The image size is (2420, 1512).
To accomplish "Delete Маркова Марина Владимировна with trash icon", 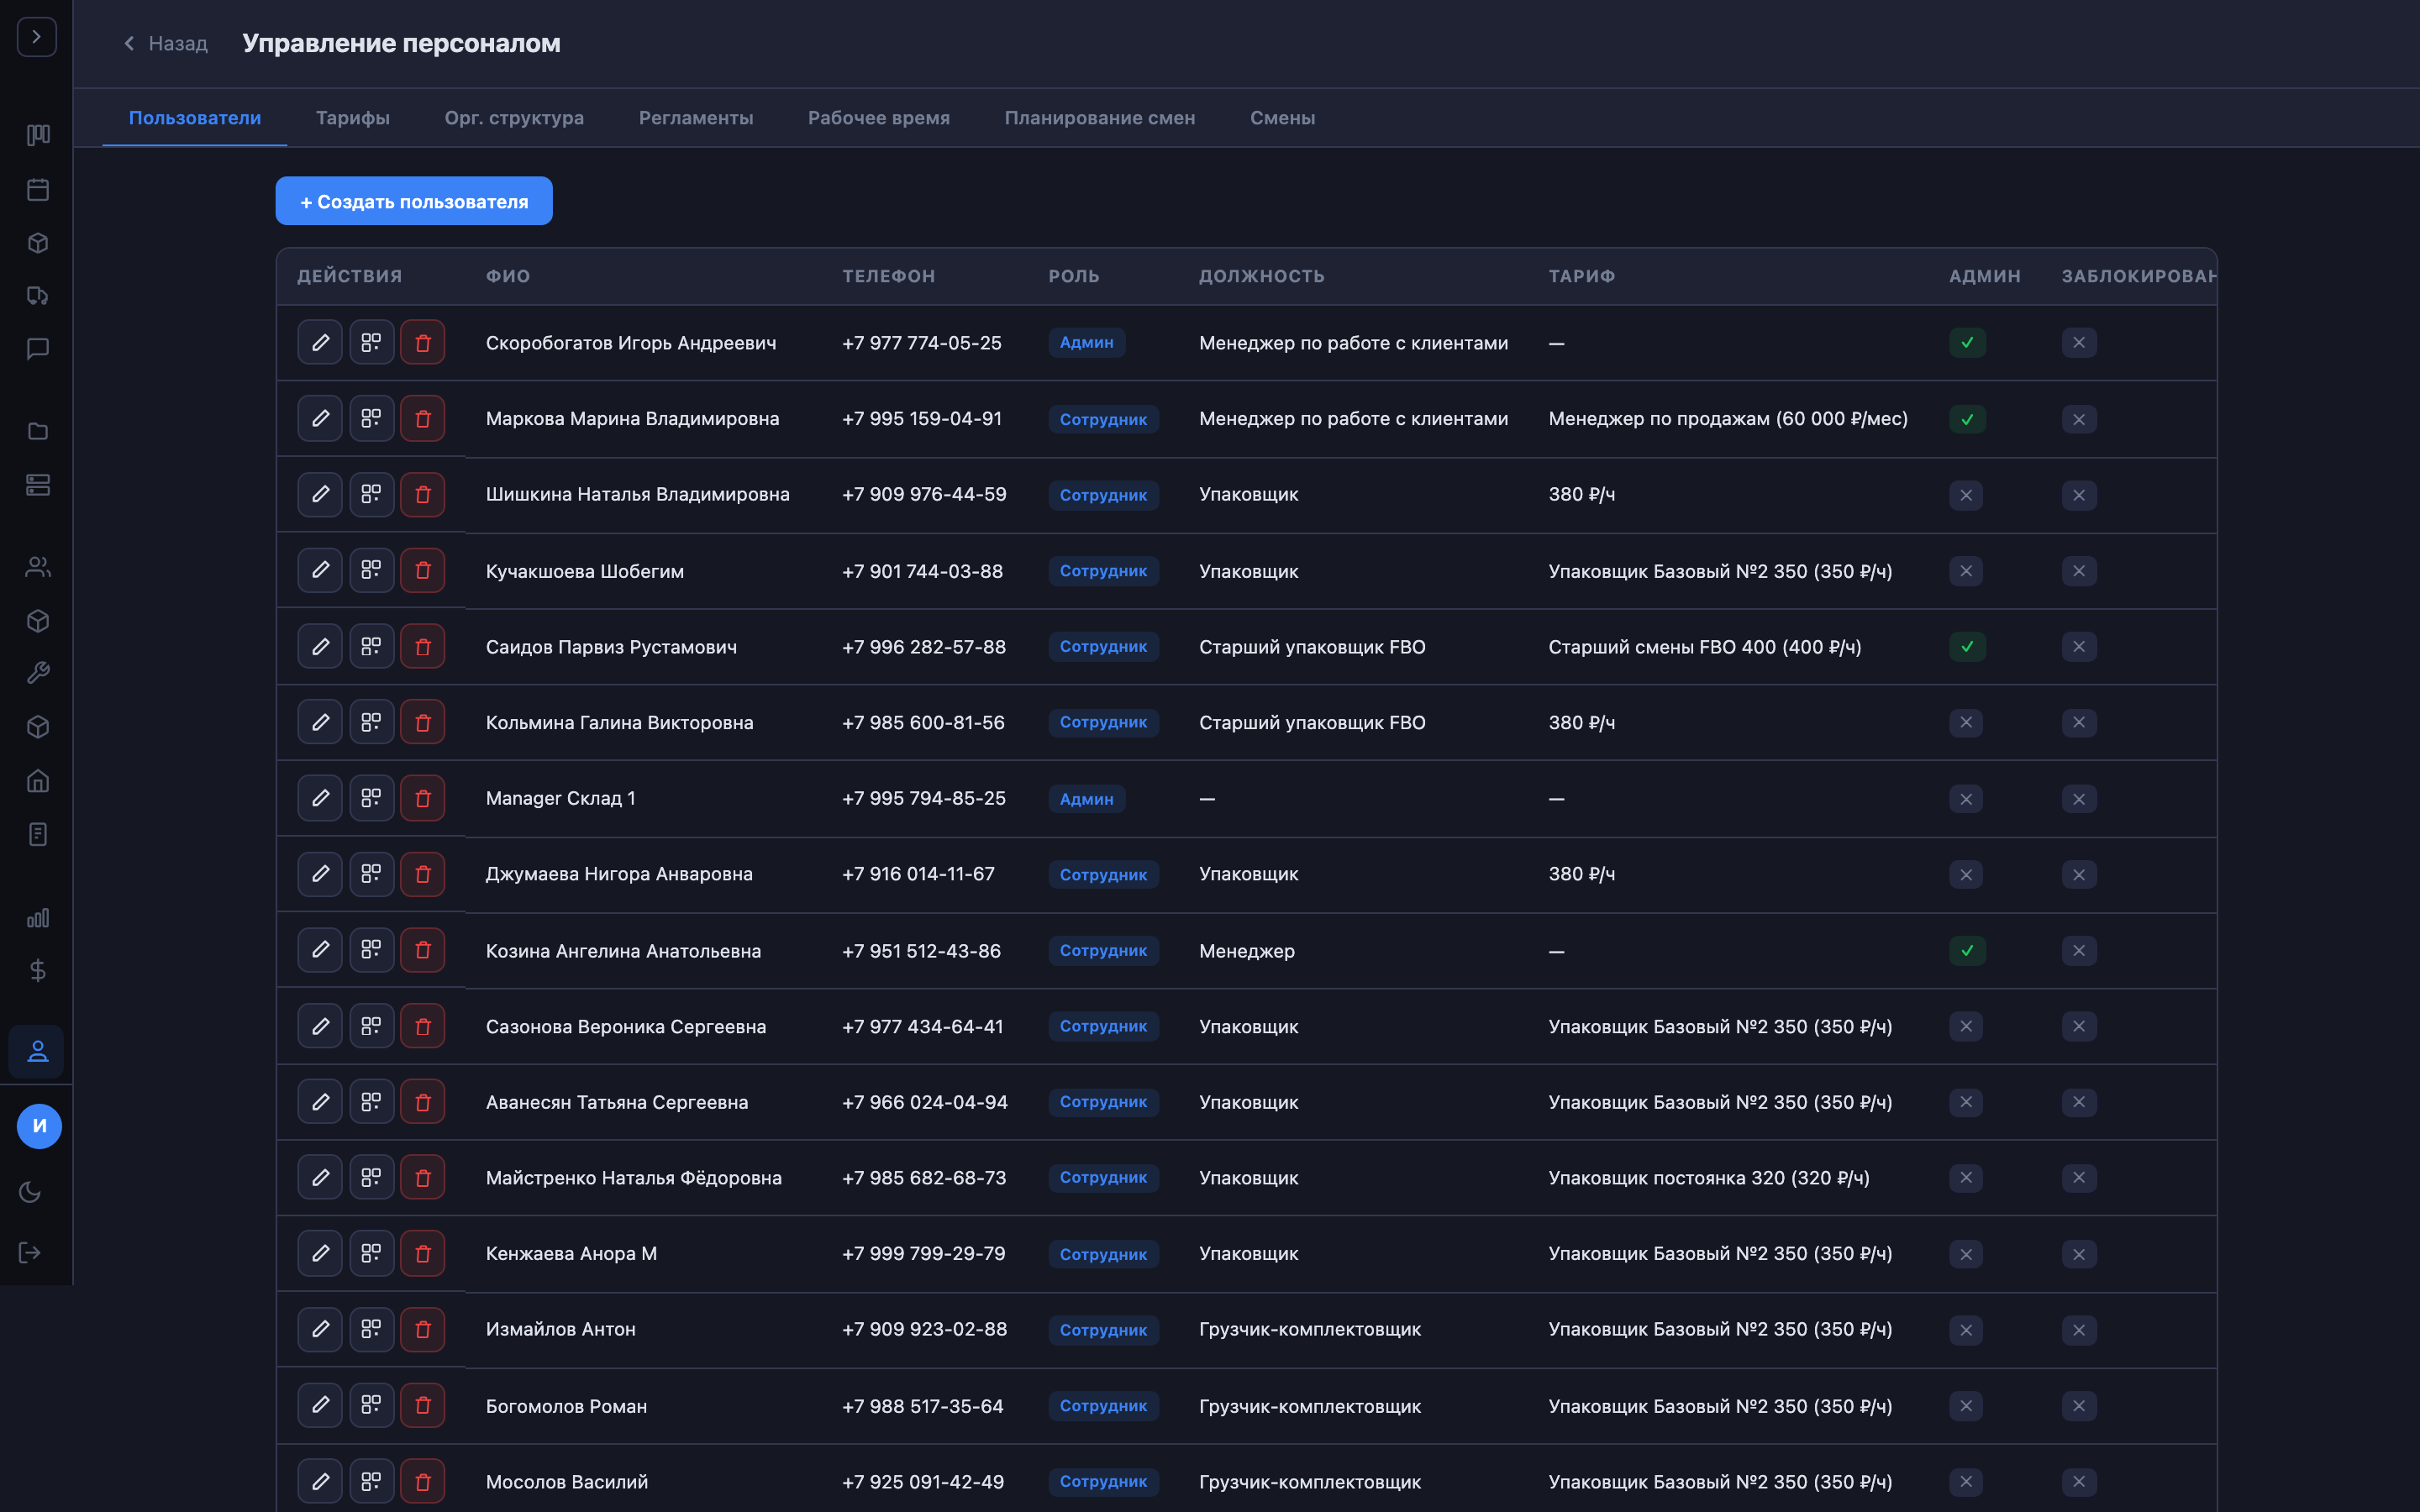I will point(423,419).
